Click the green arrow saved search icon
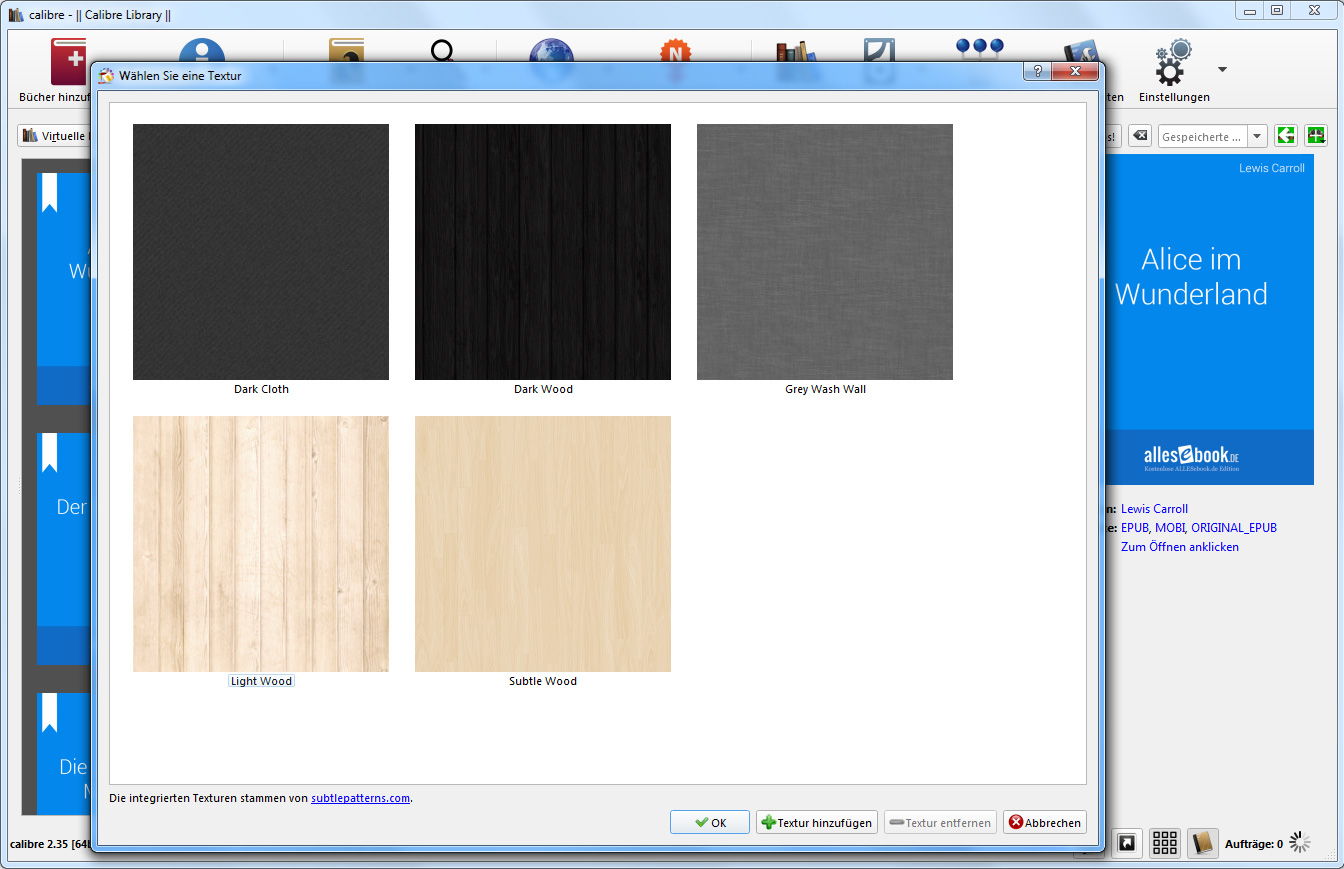Screen dimensions: 1344x869 pyautogui.click(x=1286, y=136)
